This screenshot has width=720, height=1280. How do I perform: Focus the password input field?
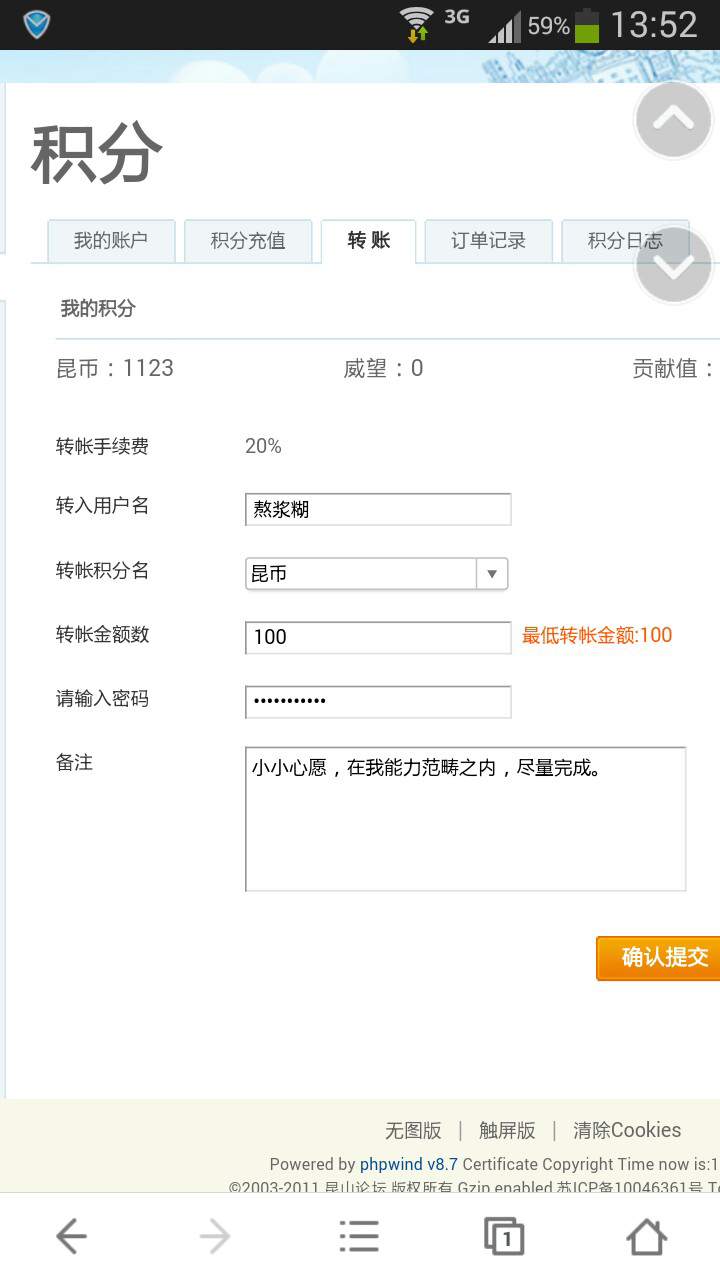point(378,702)
